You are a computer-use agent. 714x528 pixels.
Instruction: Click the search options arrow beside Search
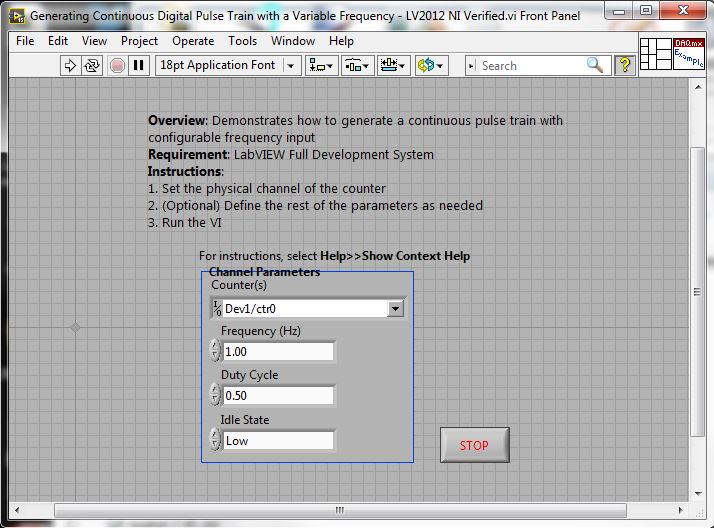point(471,66)
